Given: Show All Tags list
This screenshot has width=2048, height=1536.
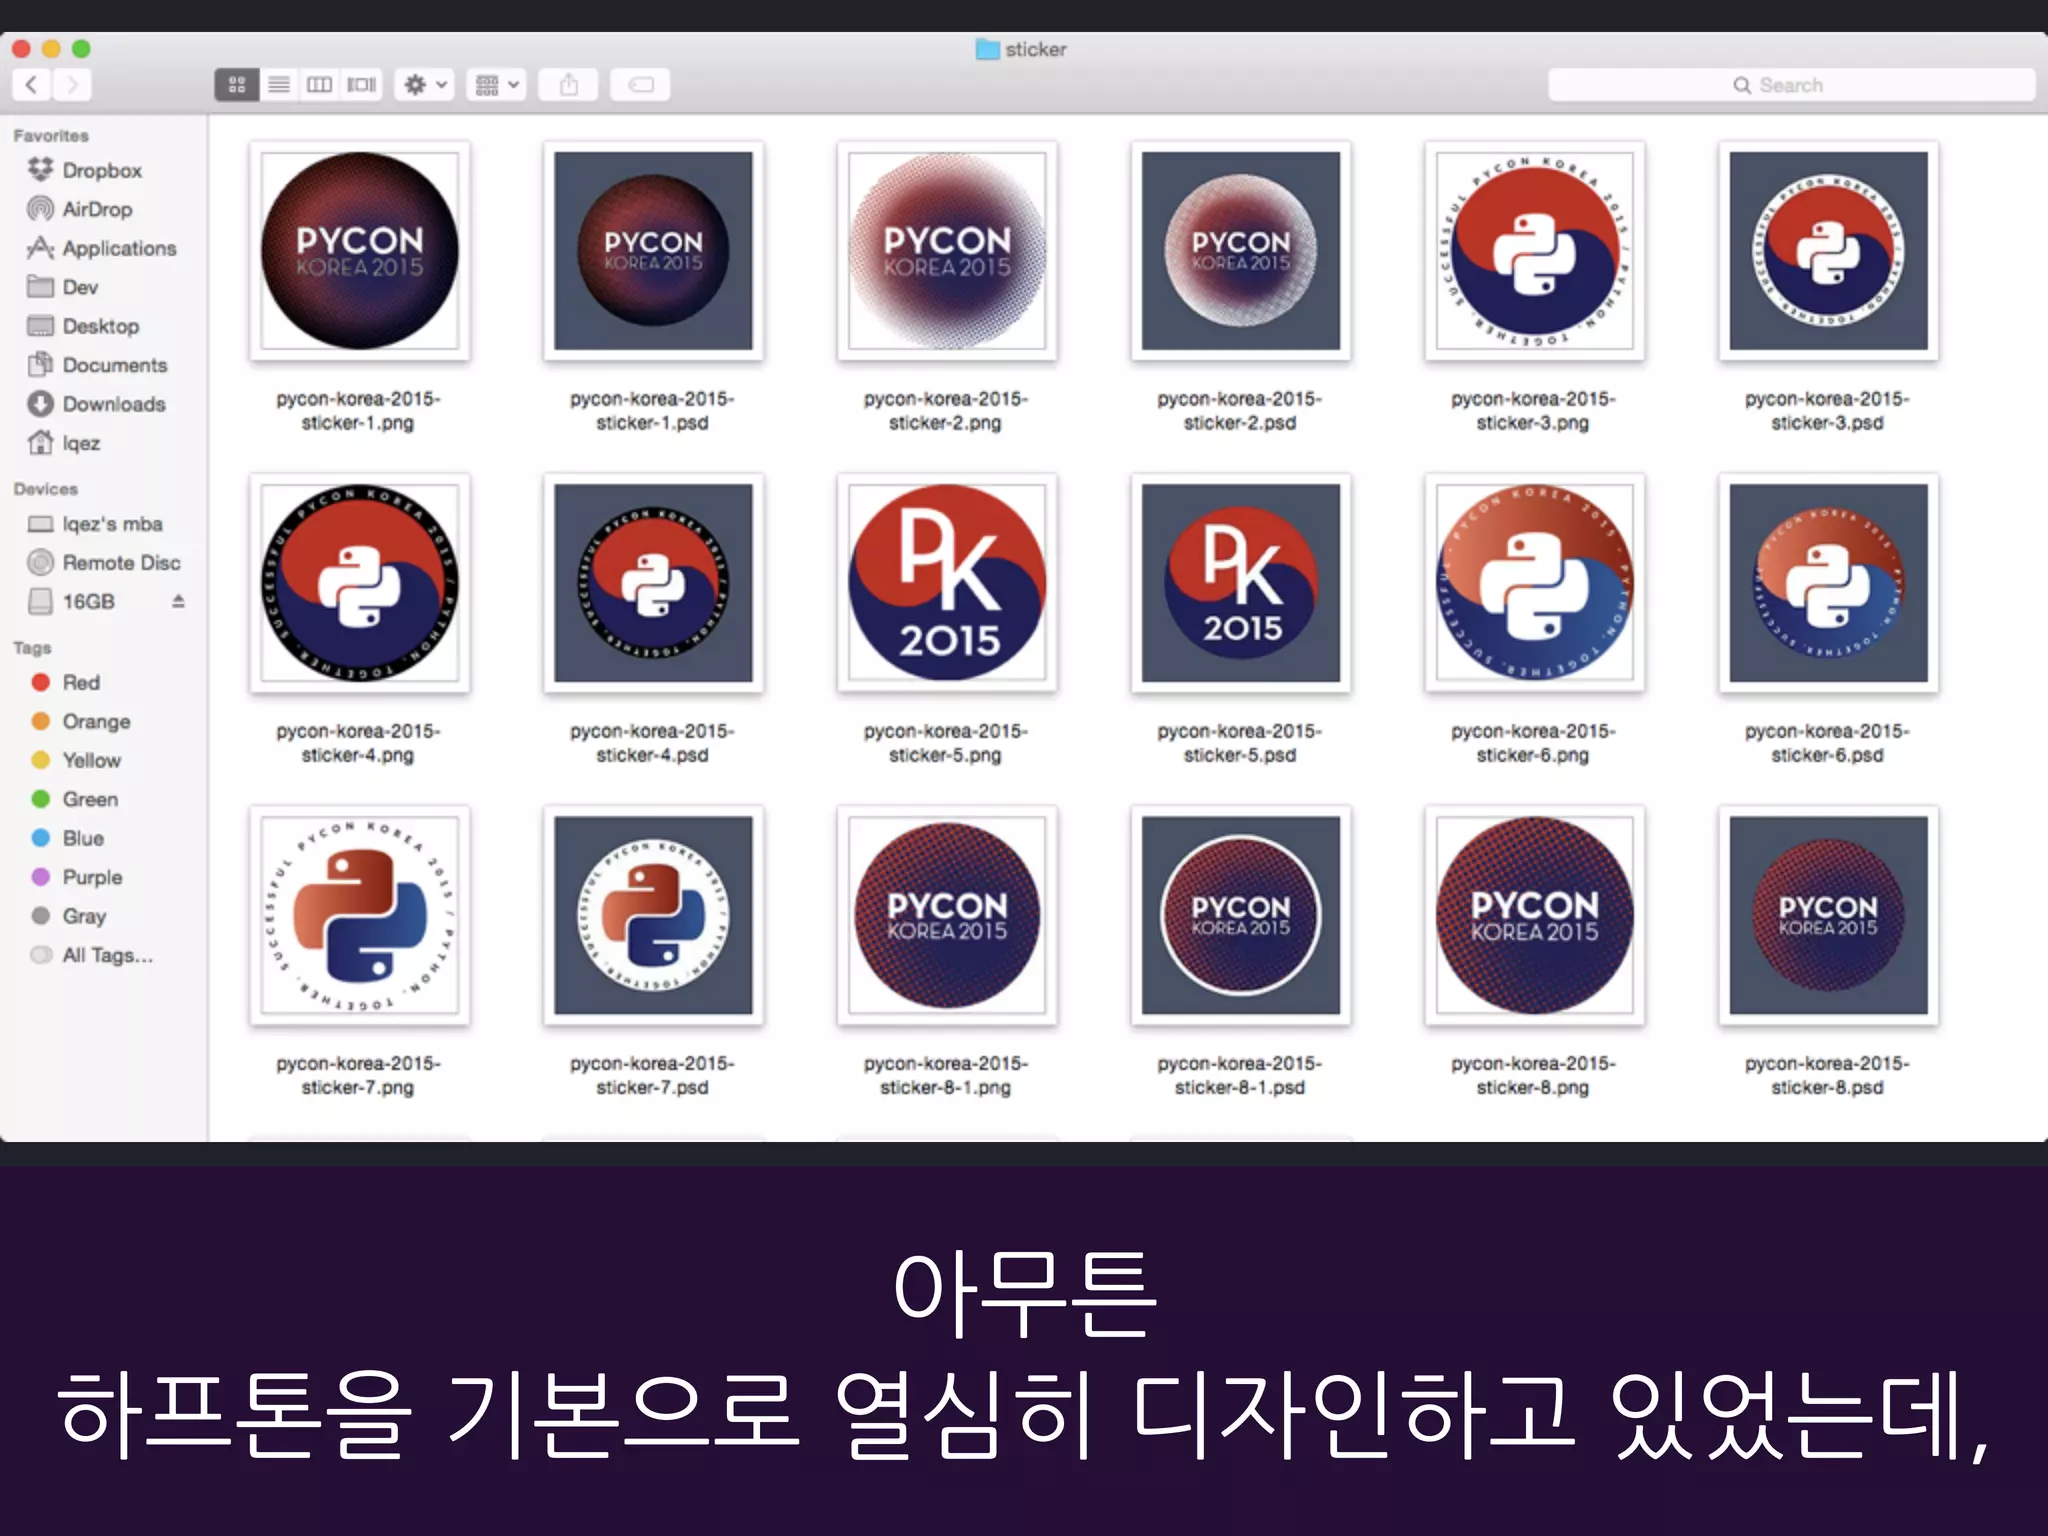Looking at the screenshot, I should pos(93,956).
